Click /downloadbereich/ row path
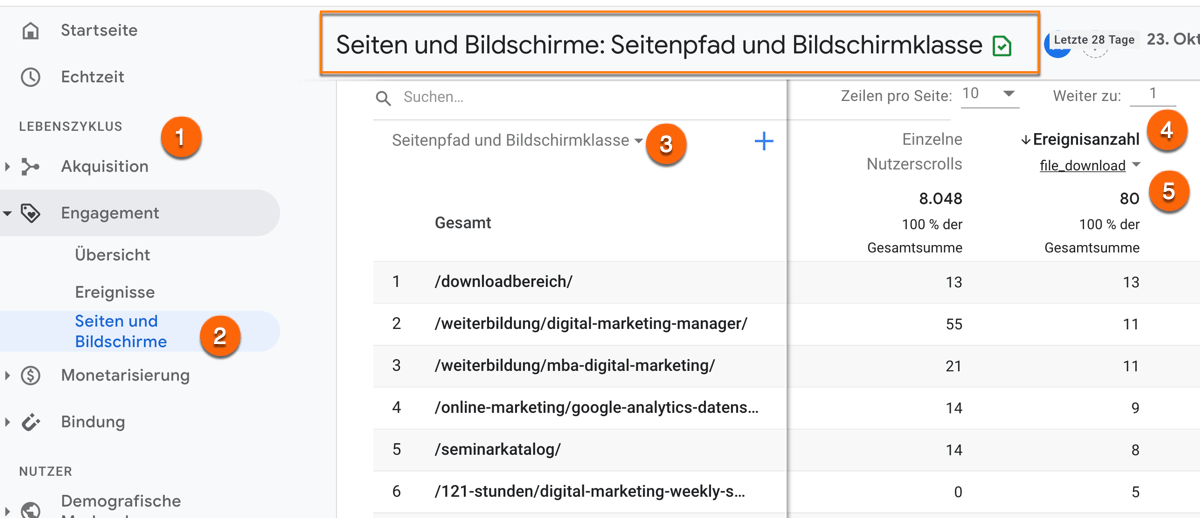 pyautogui.click(x=504, y=282)
